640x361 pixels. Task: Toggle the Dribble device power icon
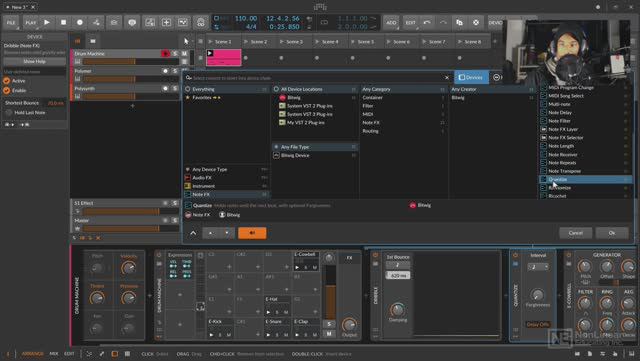[x=376, y=255]
